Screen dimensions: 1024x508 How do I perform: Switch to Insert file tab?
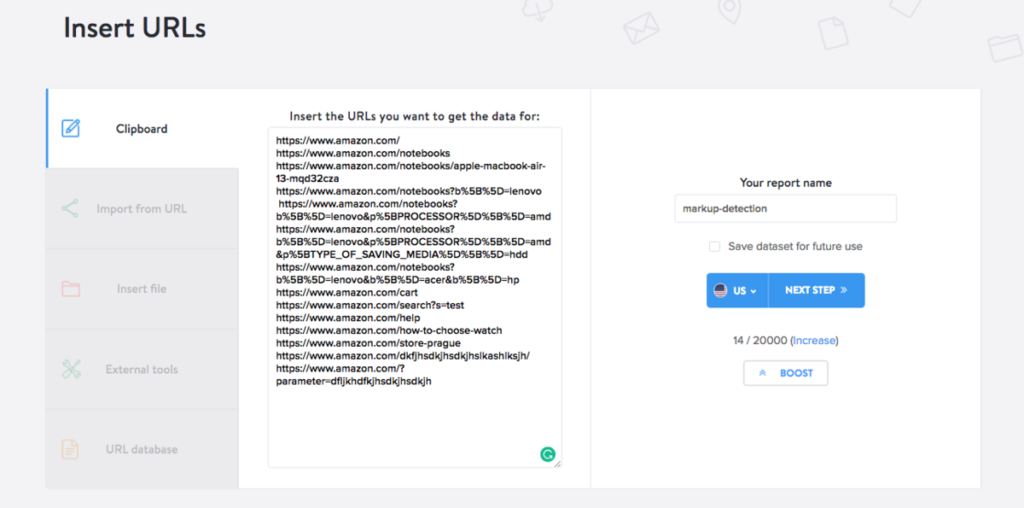tap(142, 289)
